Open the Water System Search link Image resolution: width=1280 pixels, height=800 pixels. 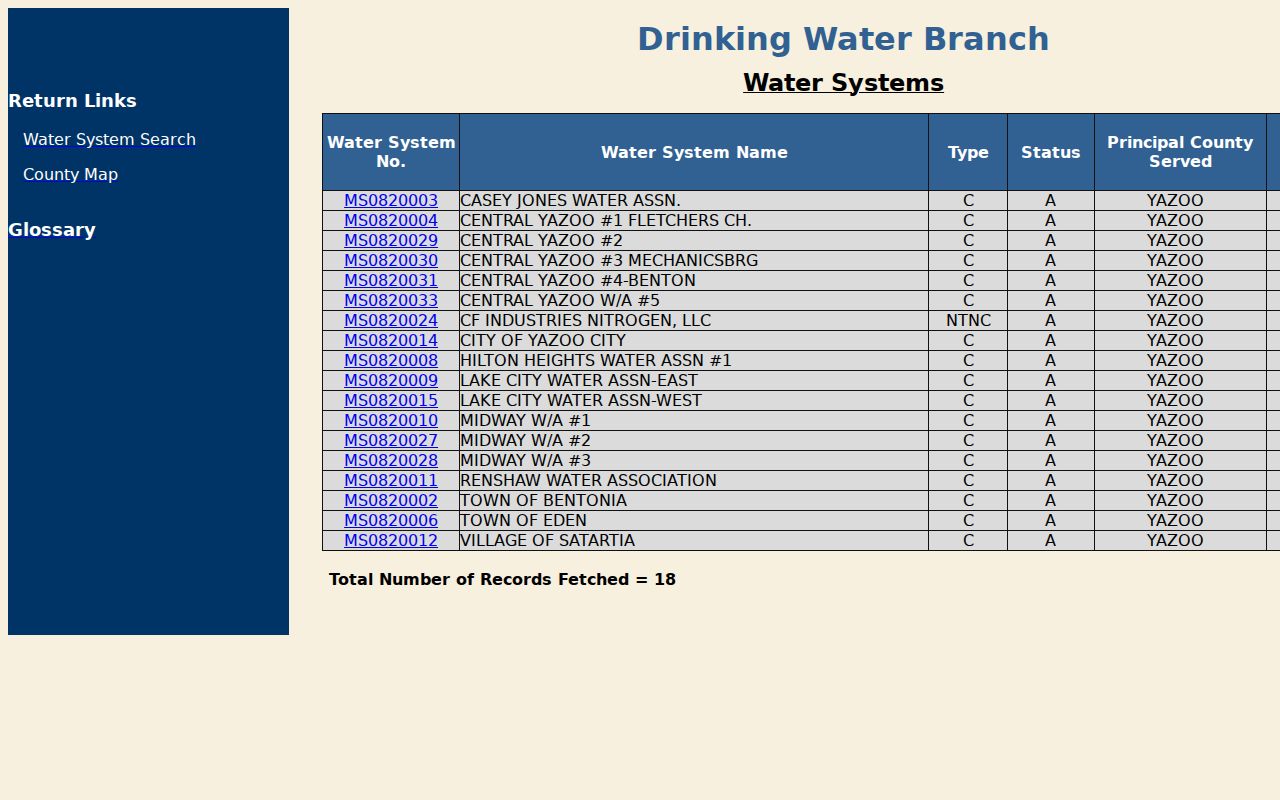coord(109,139)
